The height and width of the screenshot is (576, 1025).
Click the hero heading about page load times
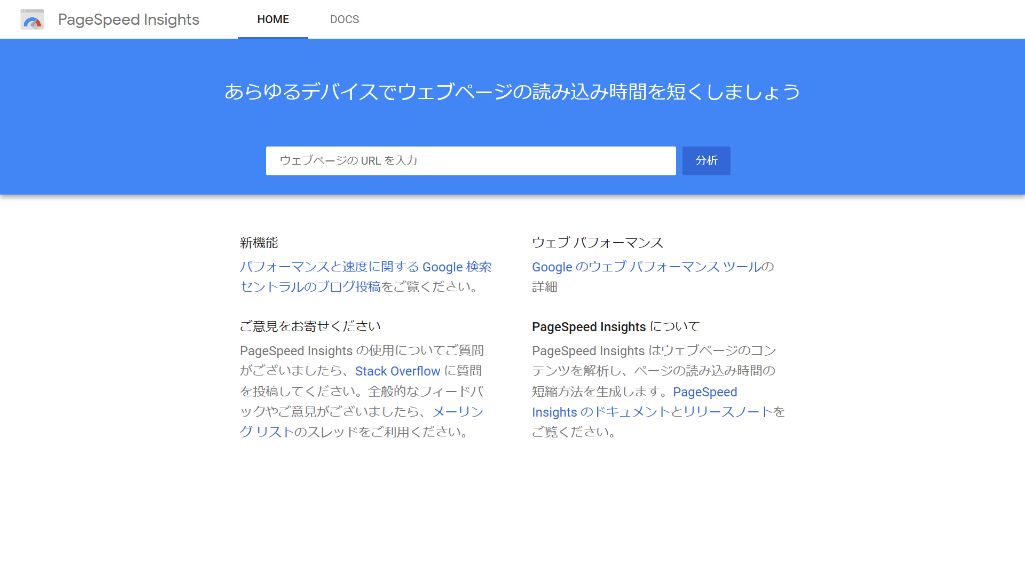[512, 91]
